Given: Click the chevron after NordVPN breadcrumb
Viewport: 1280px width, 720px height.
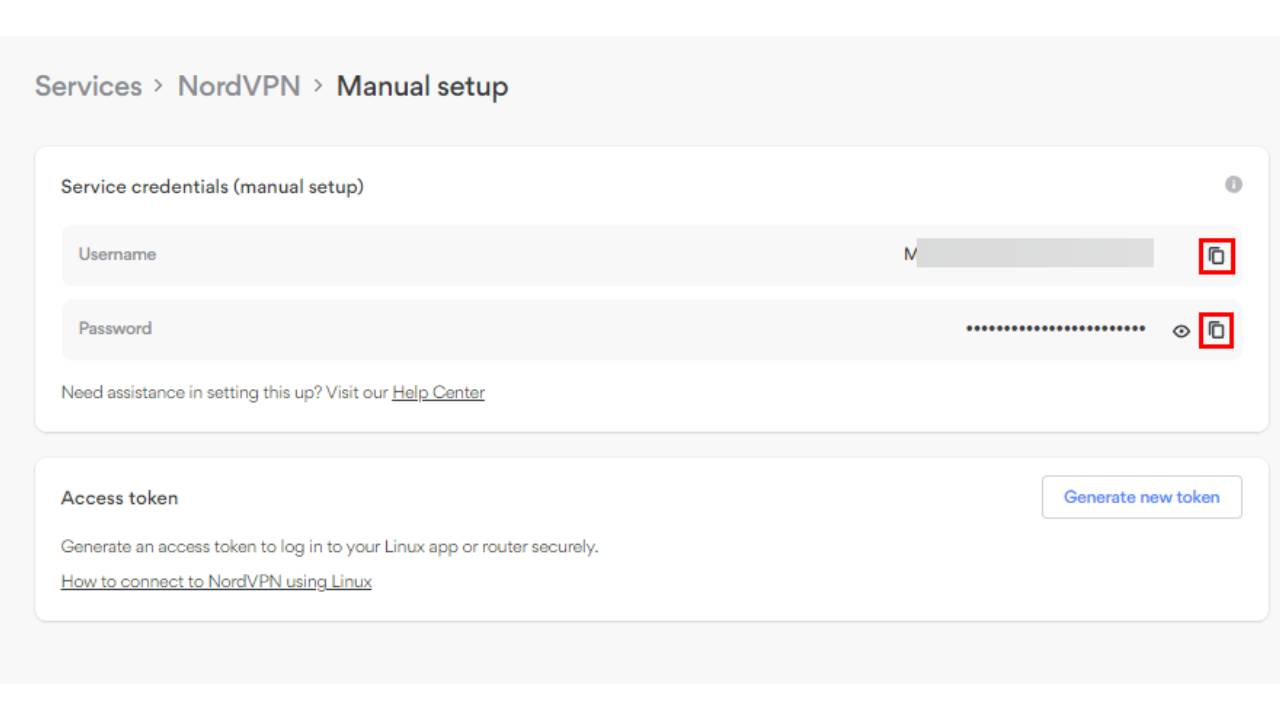Looking at the screenshot, I should point(318,86).
